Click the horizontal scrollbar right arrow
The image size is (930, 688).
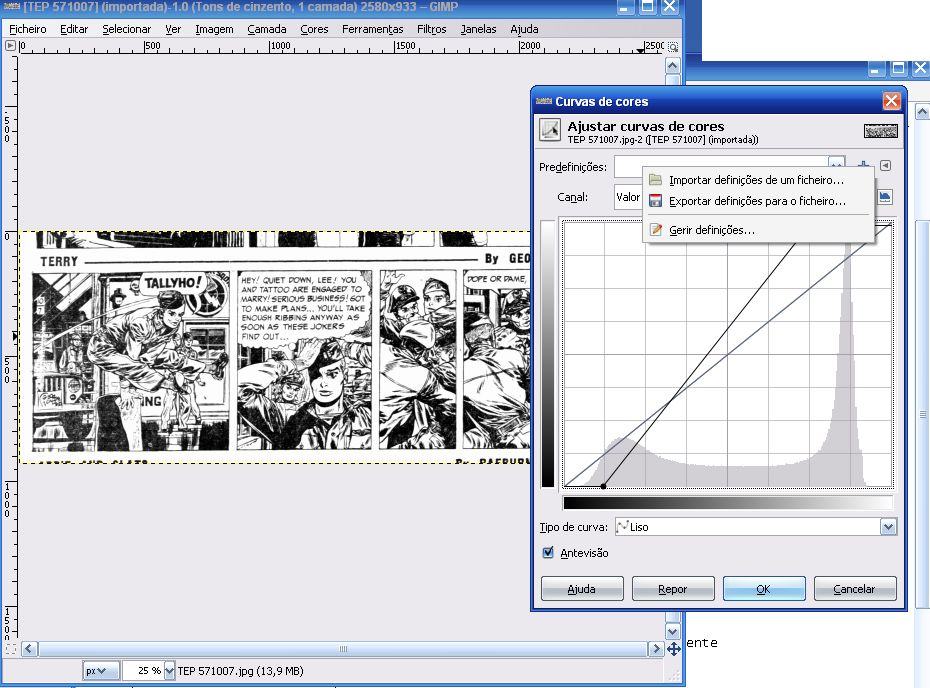click(x=655, y=649)
